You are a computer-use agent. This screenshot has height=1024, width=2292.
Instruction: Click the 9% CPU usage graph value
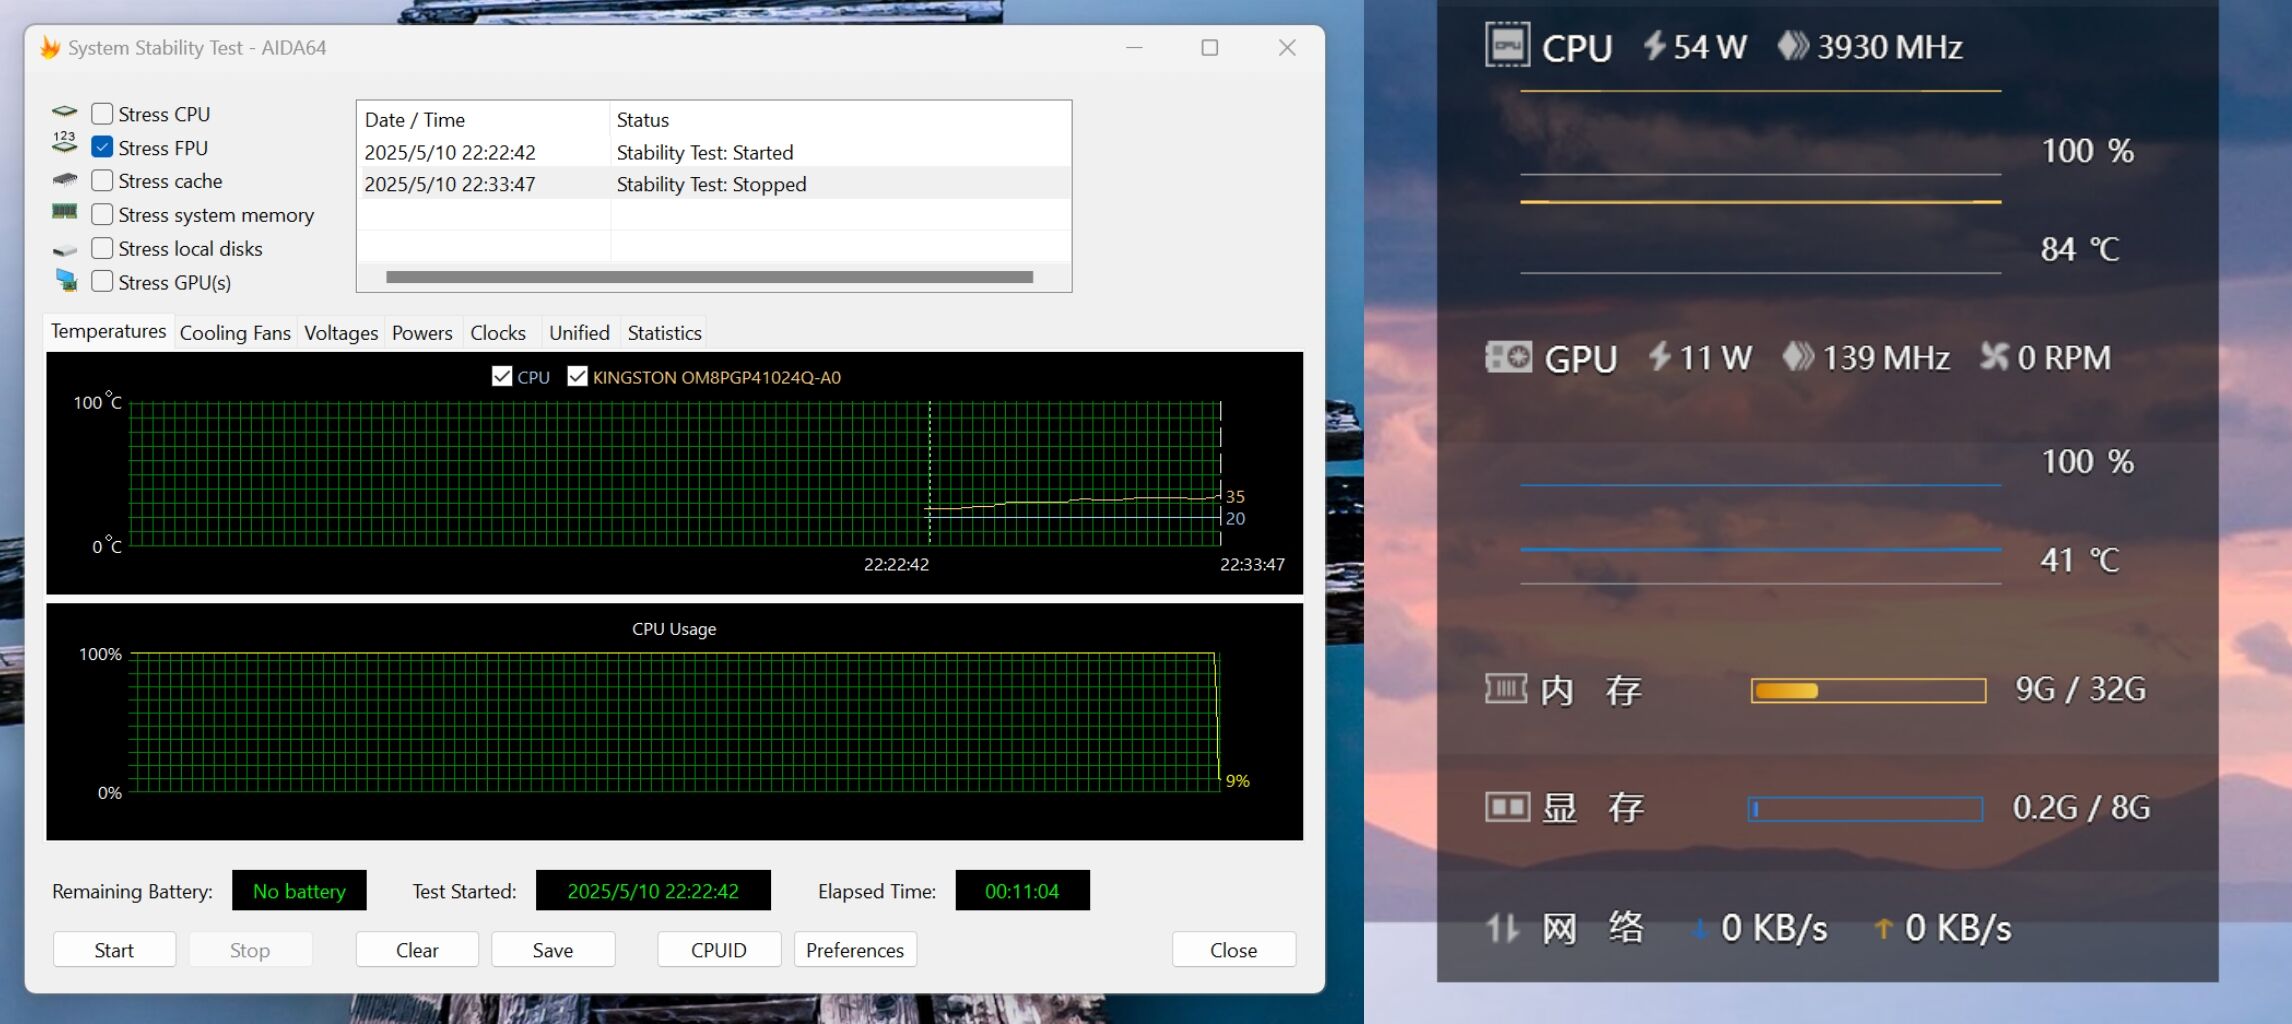click(1237, 781)
